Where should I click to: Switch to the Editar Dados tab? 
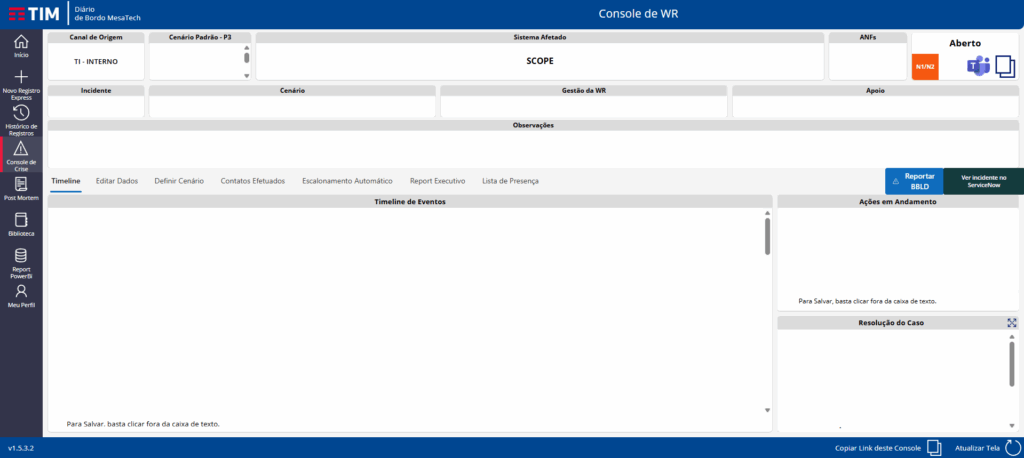coord(117,181)
